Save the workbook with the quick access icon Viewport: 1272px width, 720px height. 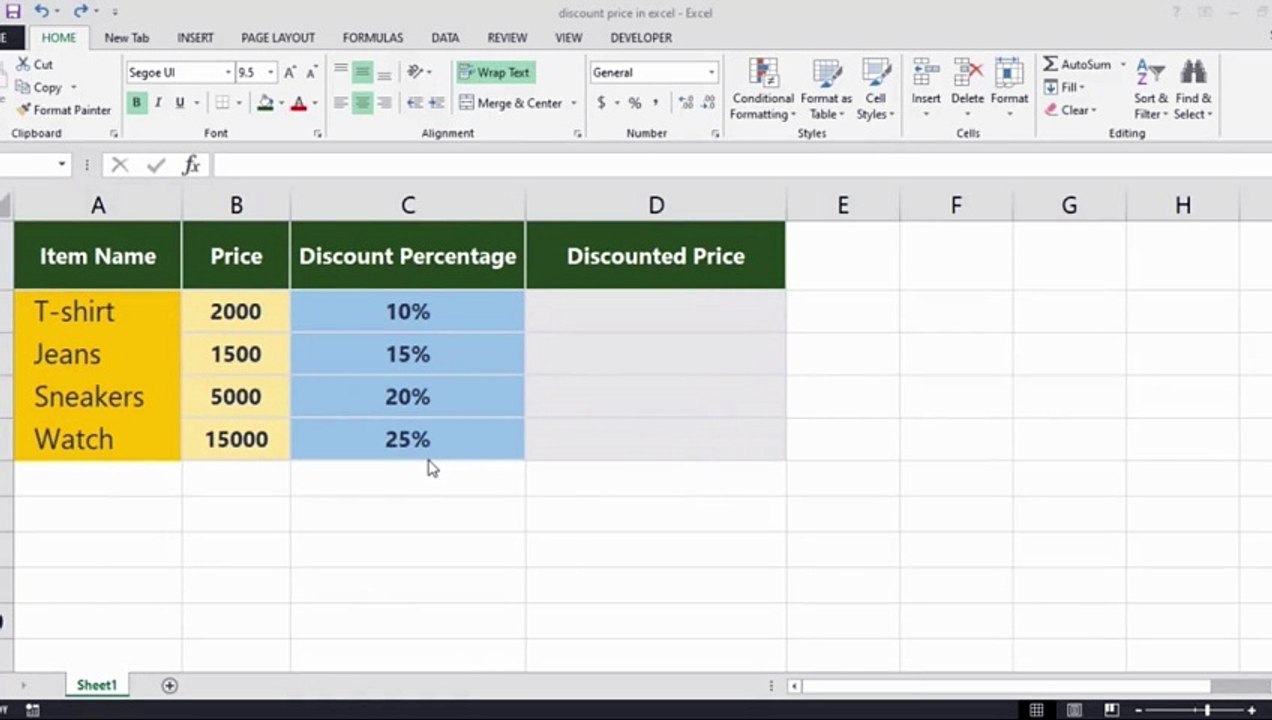click(13, 12)
